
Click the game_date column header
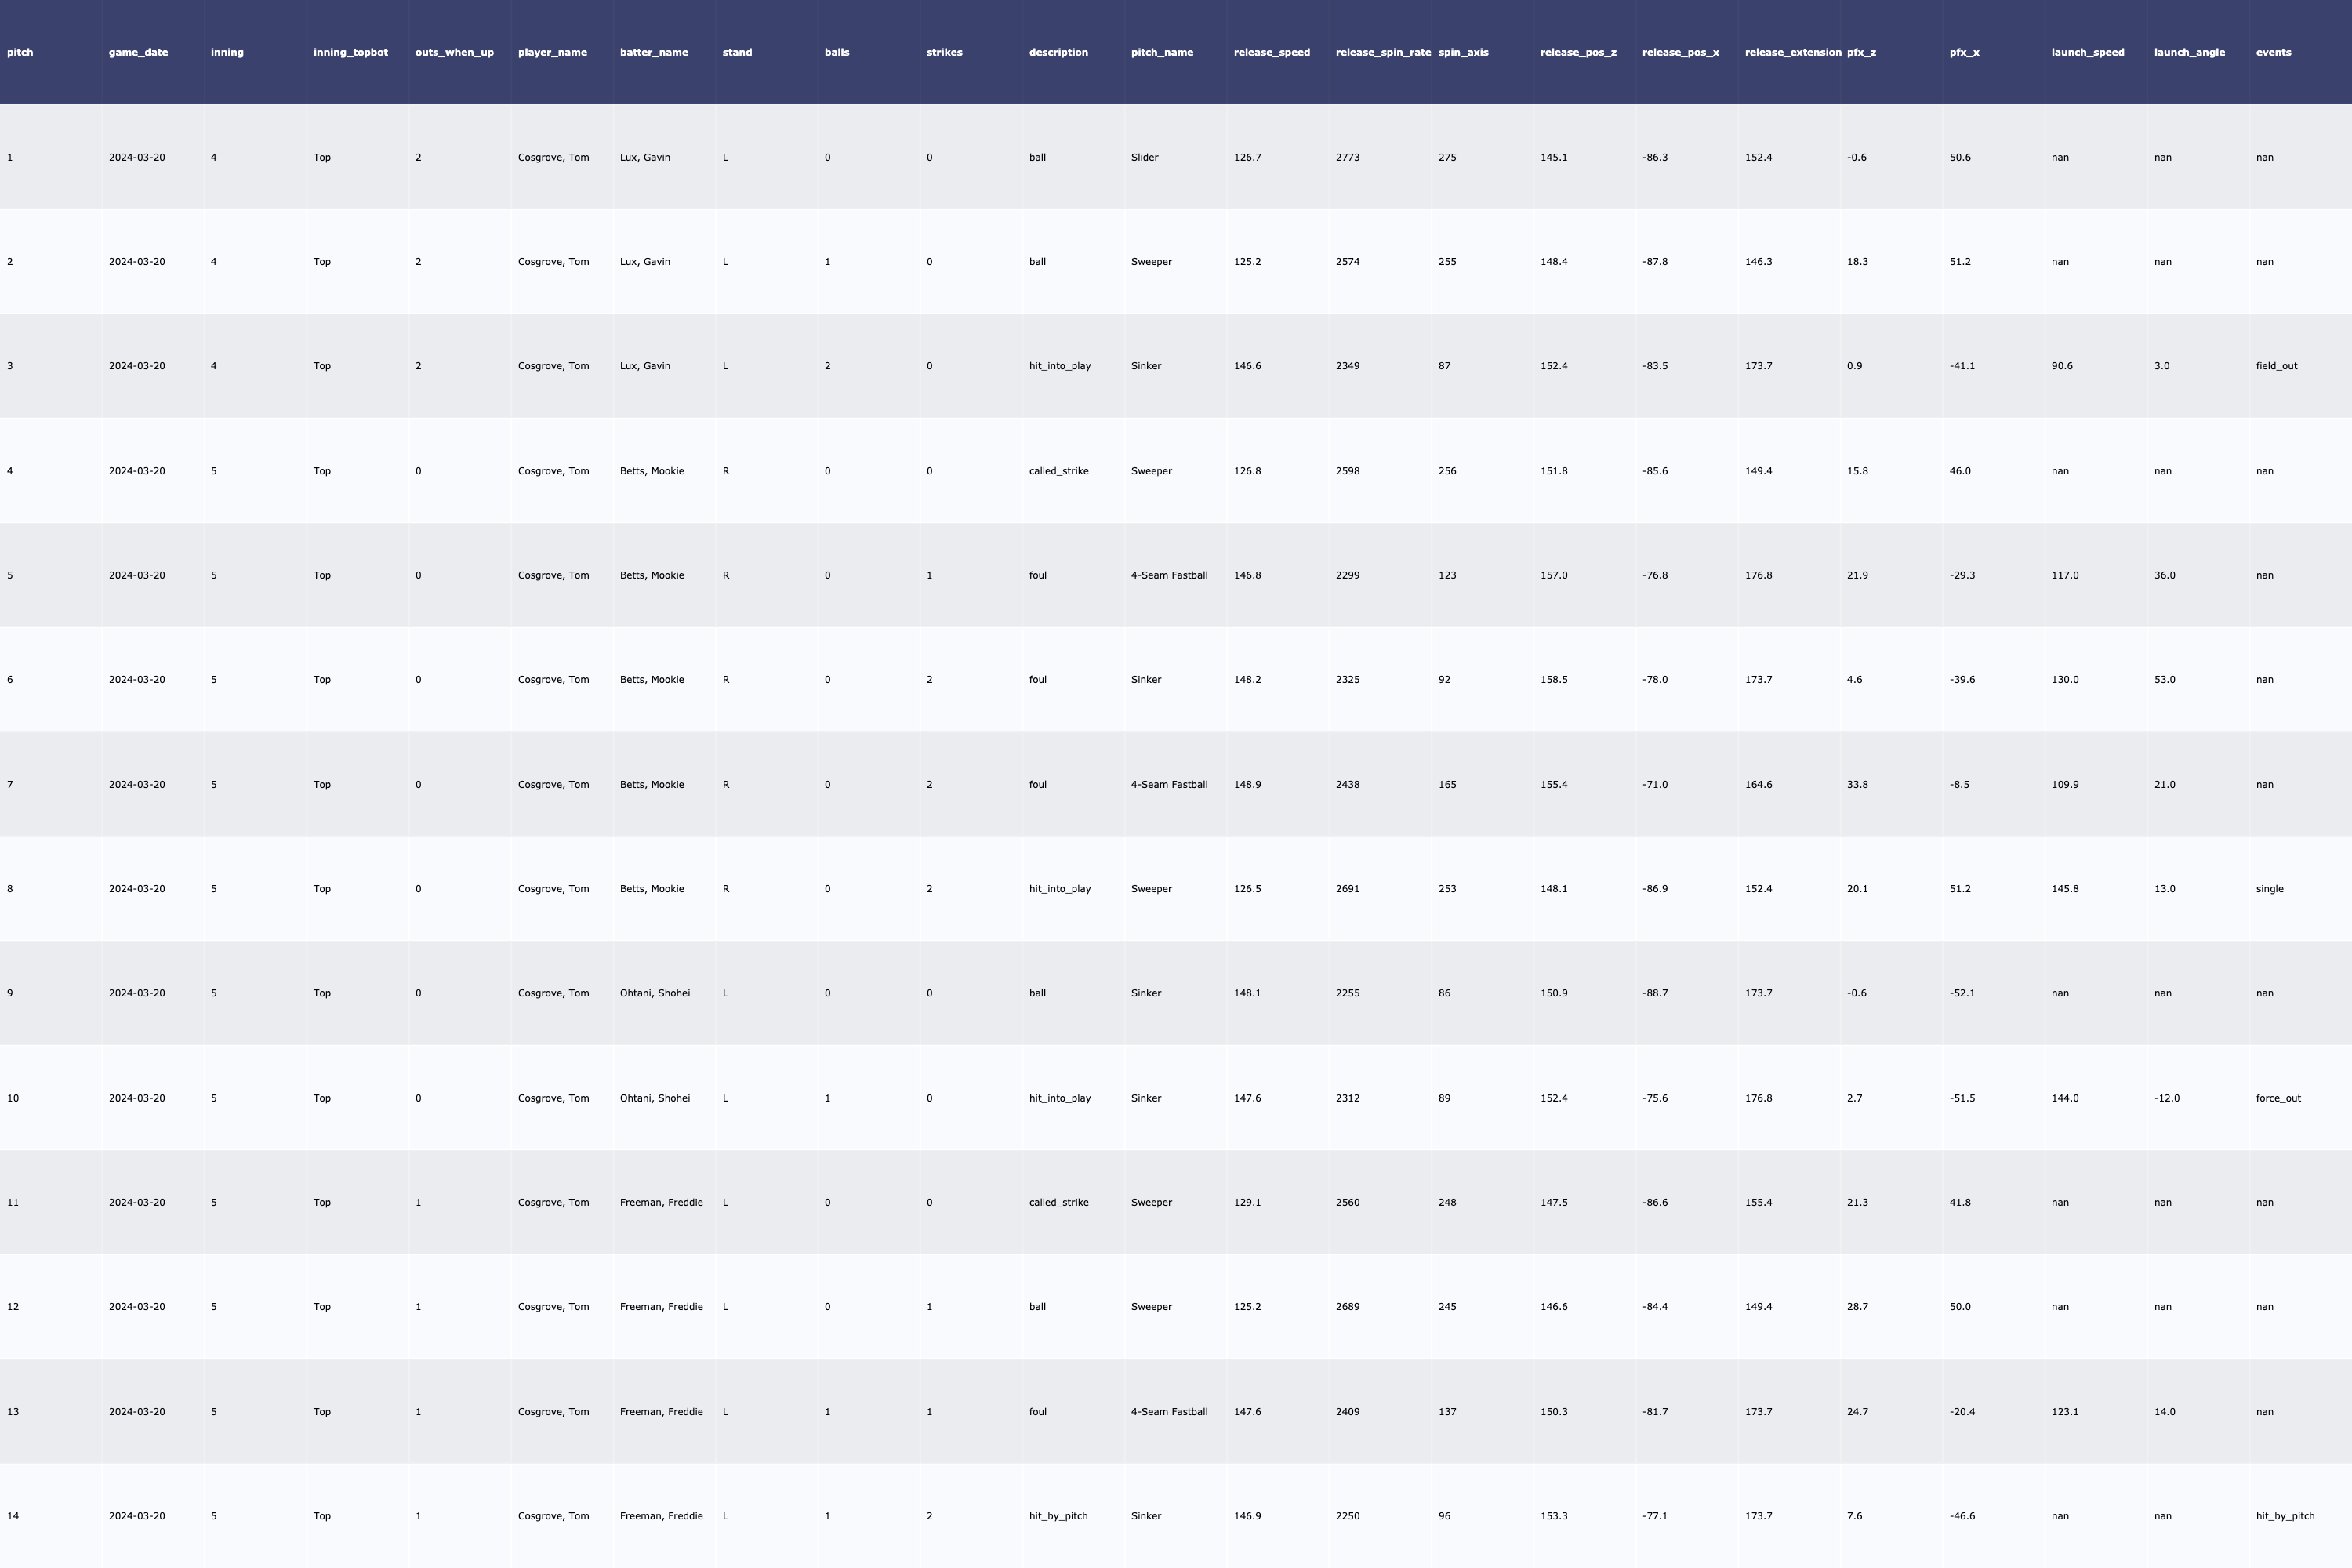pos(138,52)
